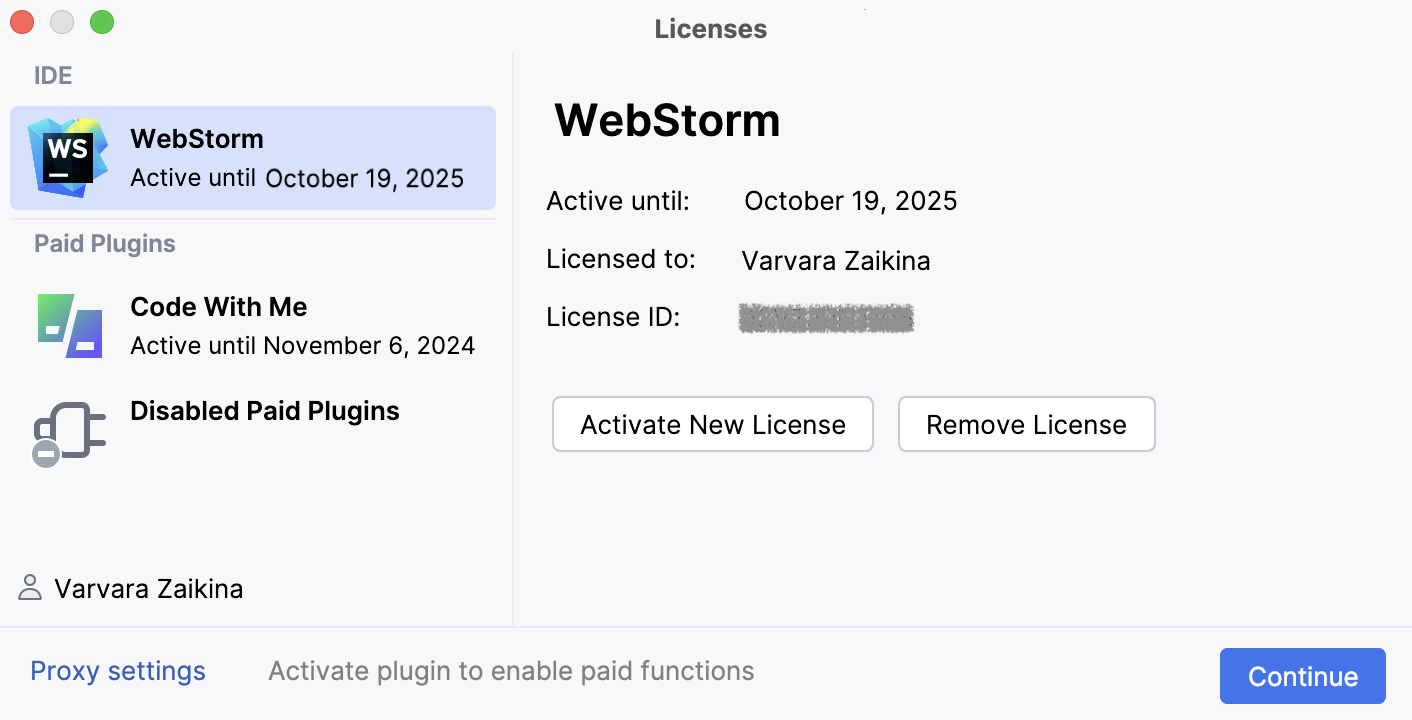Click the blurred License ID value

point(826,318)
